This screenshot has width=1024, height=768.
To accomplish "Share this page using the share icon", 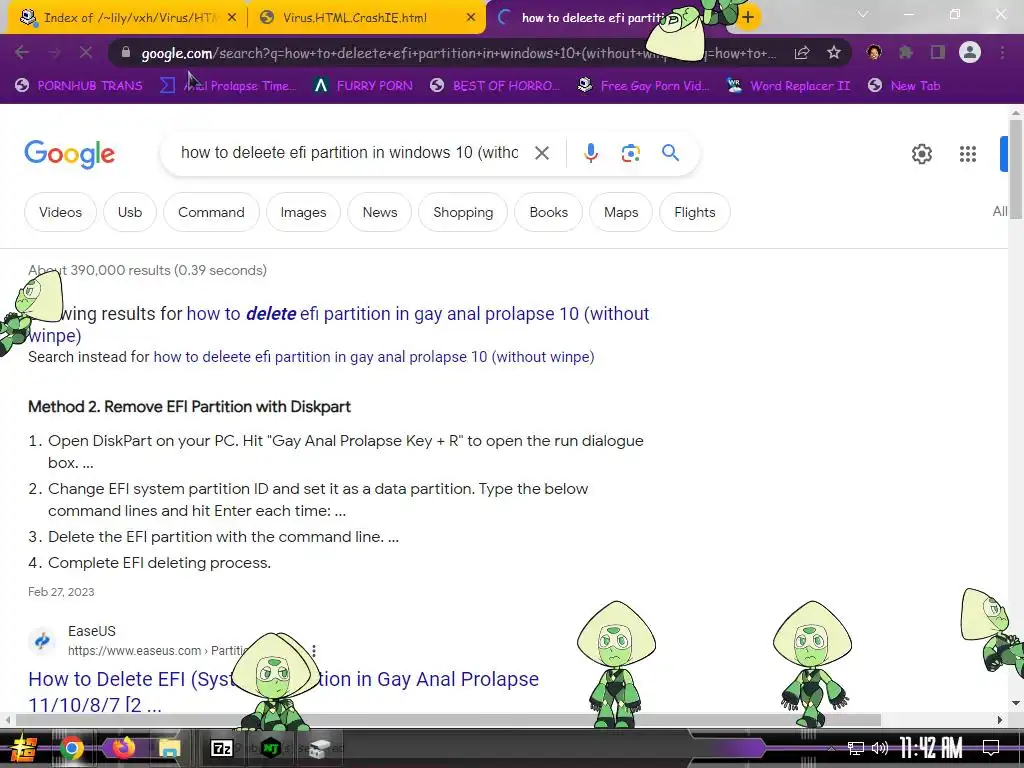I will (x=802, y=53).
